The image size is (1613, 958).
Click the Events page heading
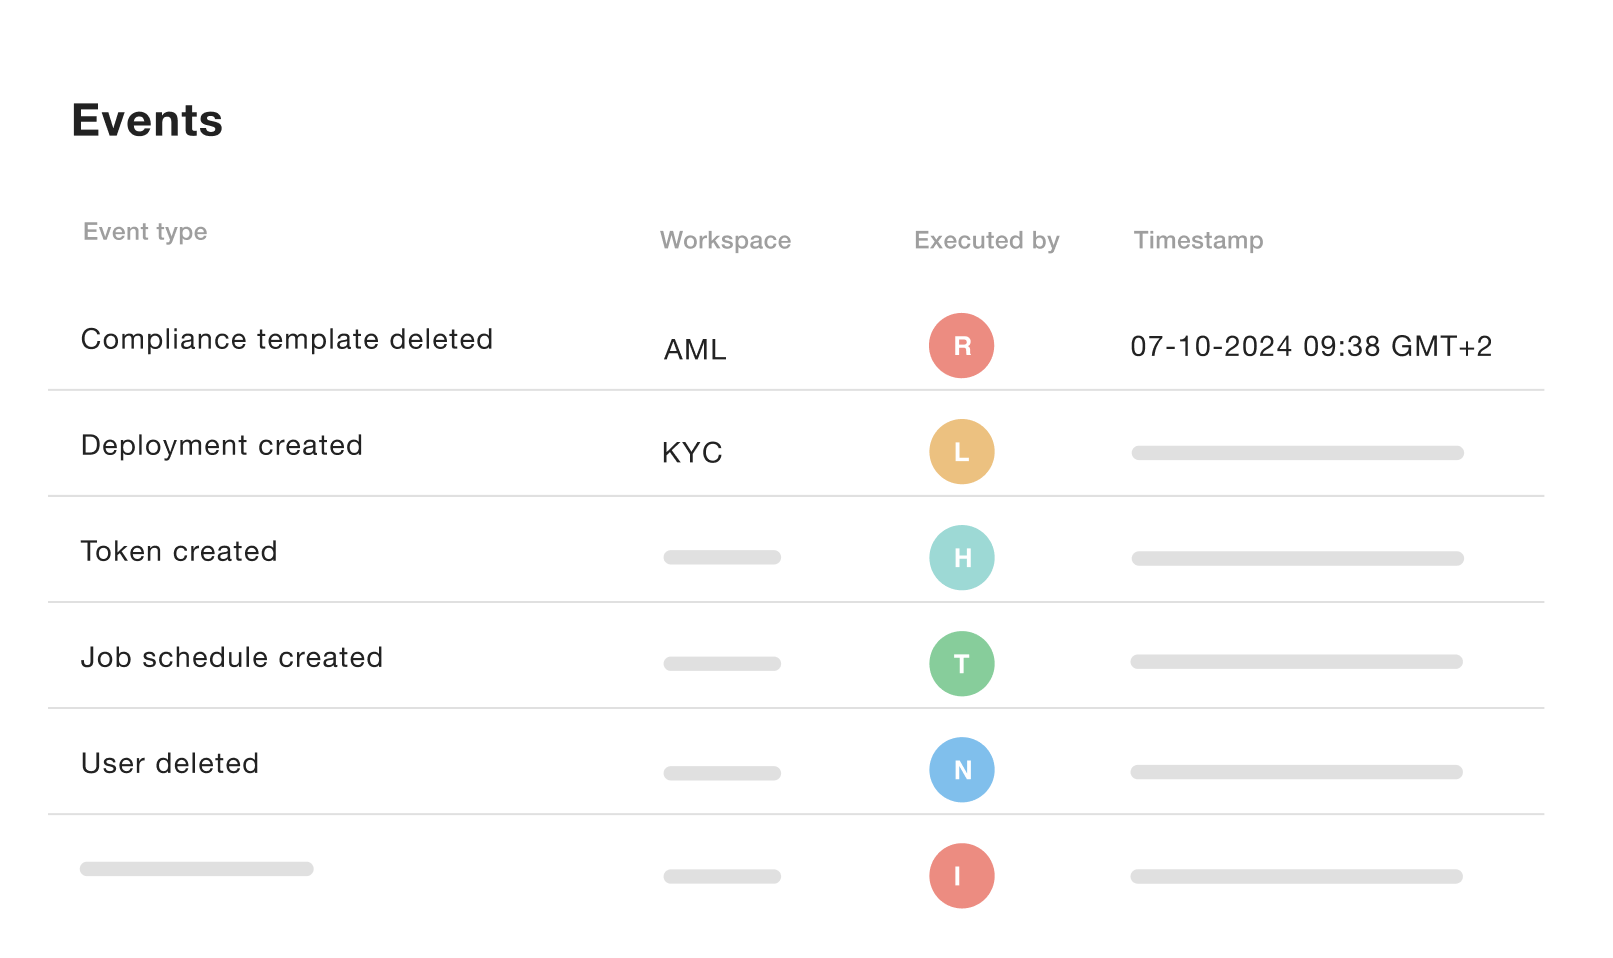pyautogui.click(x=147, y=120)
